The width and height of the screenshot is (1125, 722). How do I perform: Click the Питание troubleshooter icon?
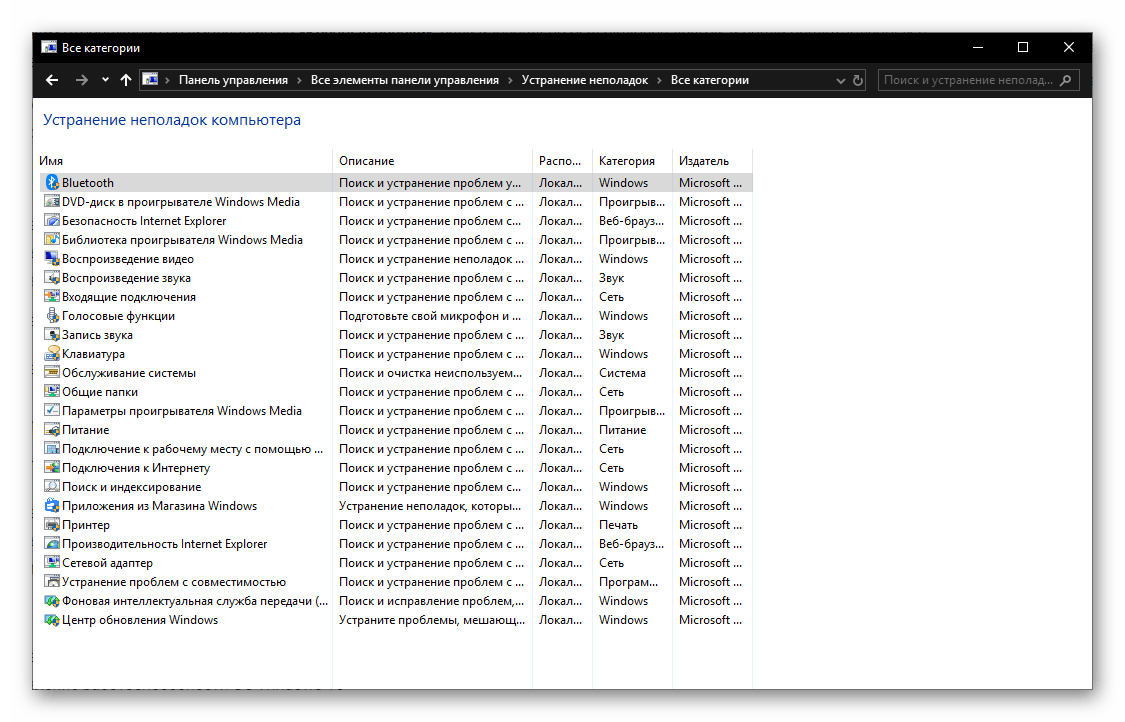coord(52,430)
